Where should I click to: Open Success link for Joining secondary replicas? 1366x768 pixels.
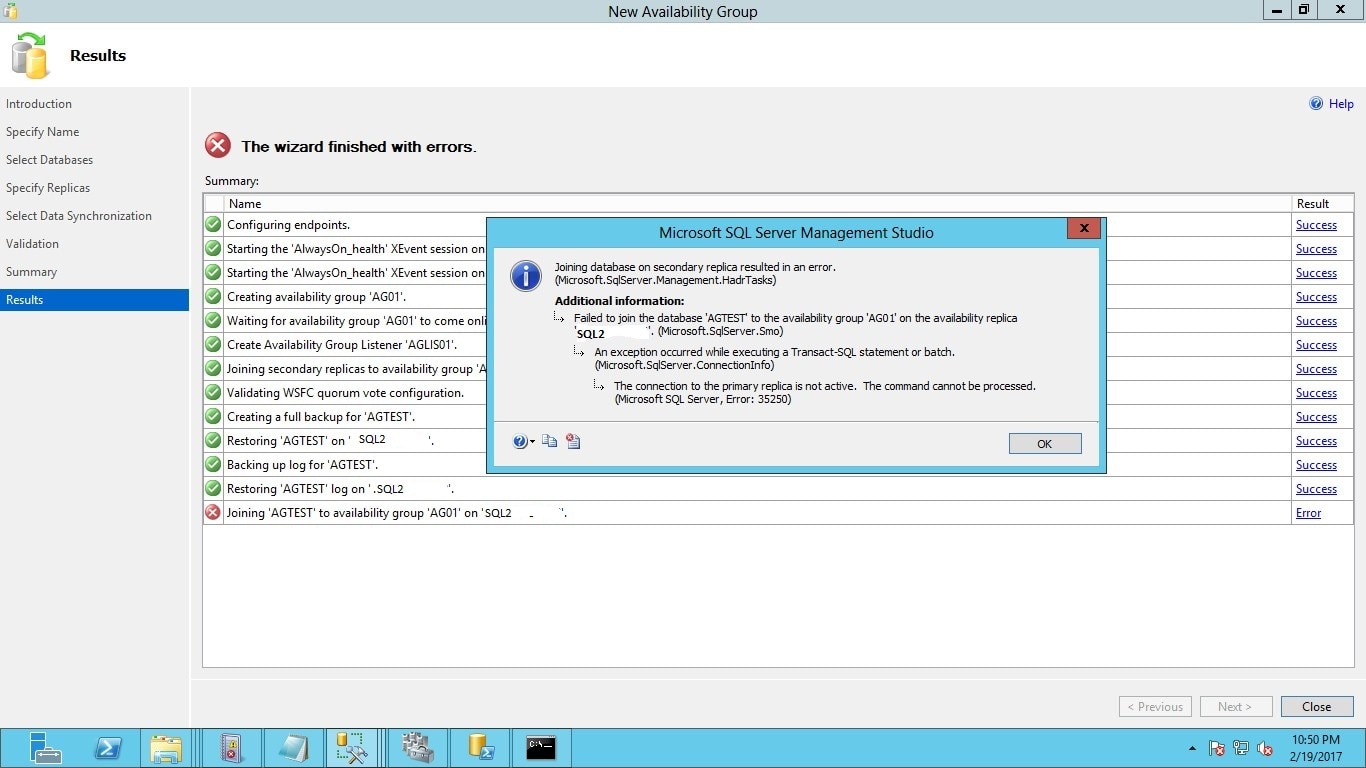coord(1316,369)
